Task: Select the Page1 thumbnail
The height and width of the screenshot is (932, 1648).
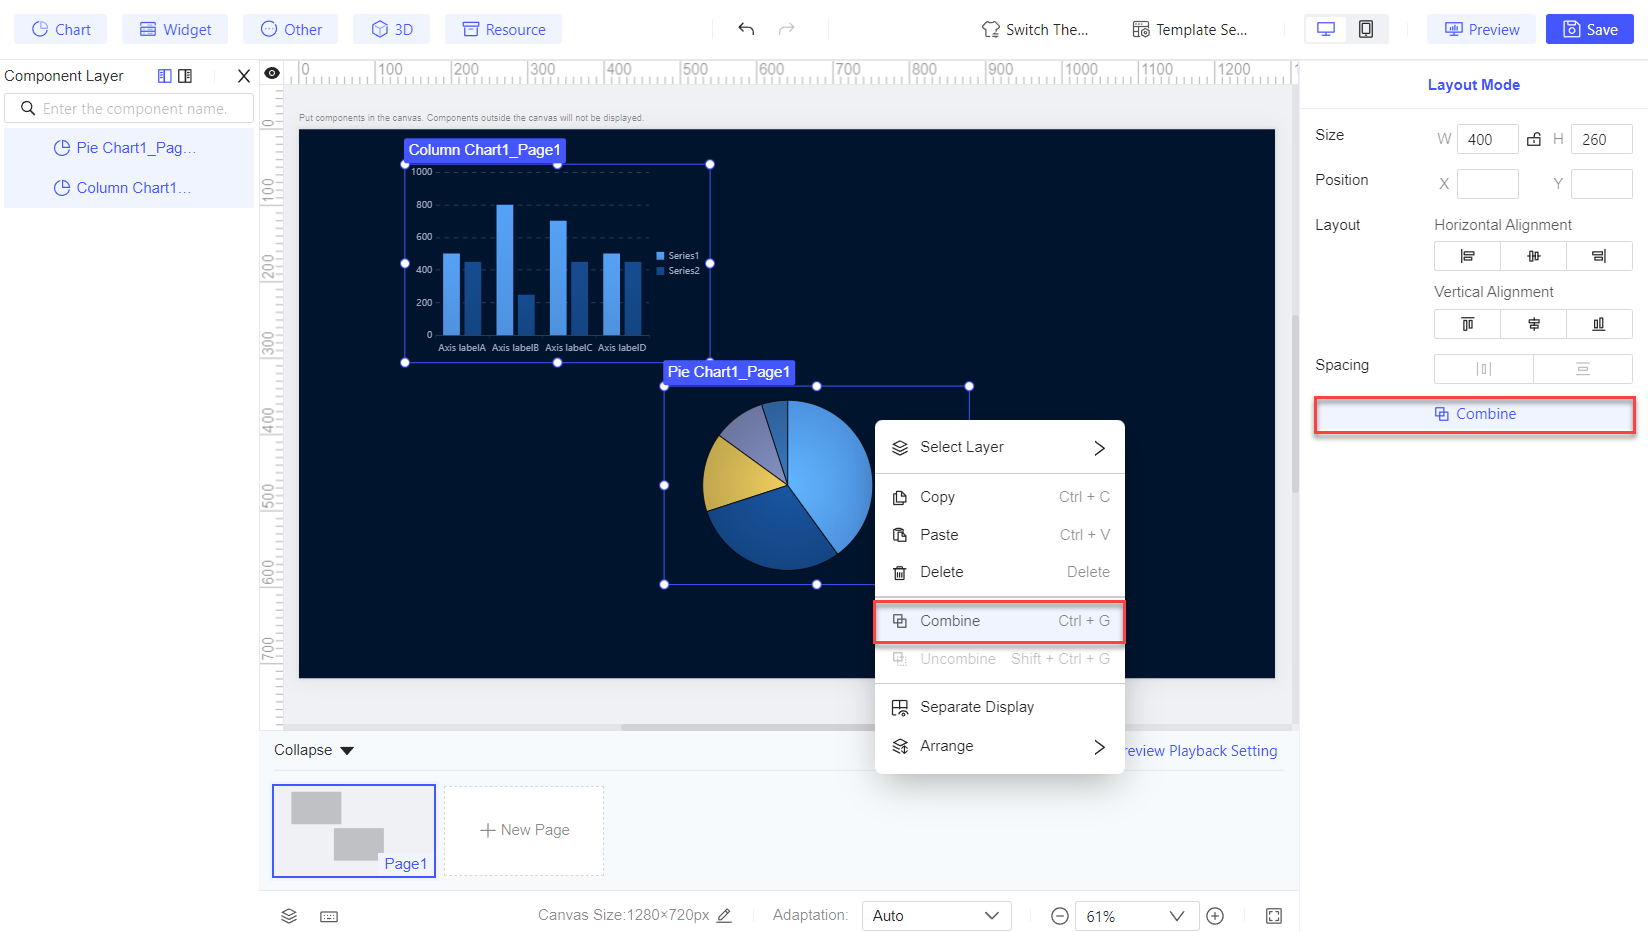Action: [x=354, y=830]
